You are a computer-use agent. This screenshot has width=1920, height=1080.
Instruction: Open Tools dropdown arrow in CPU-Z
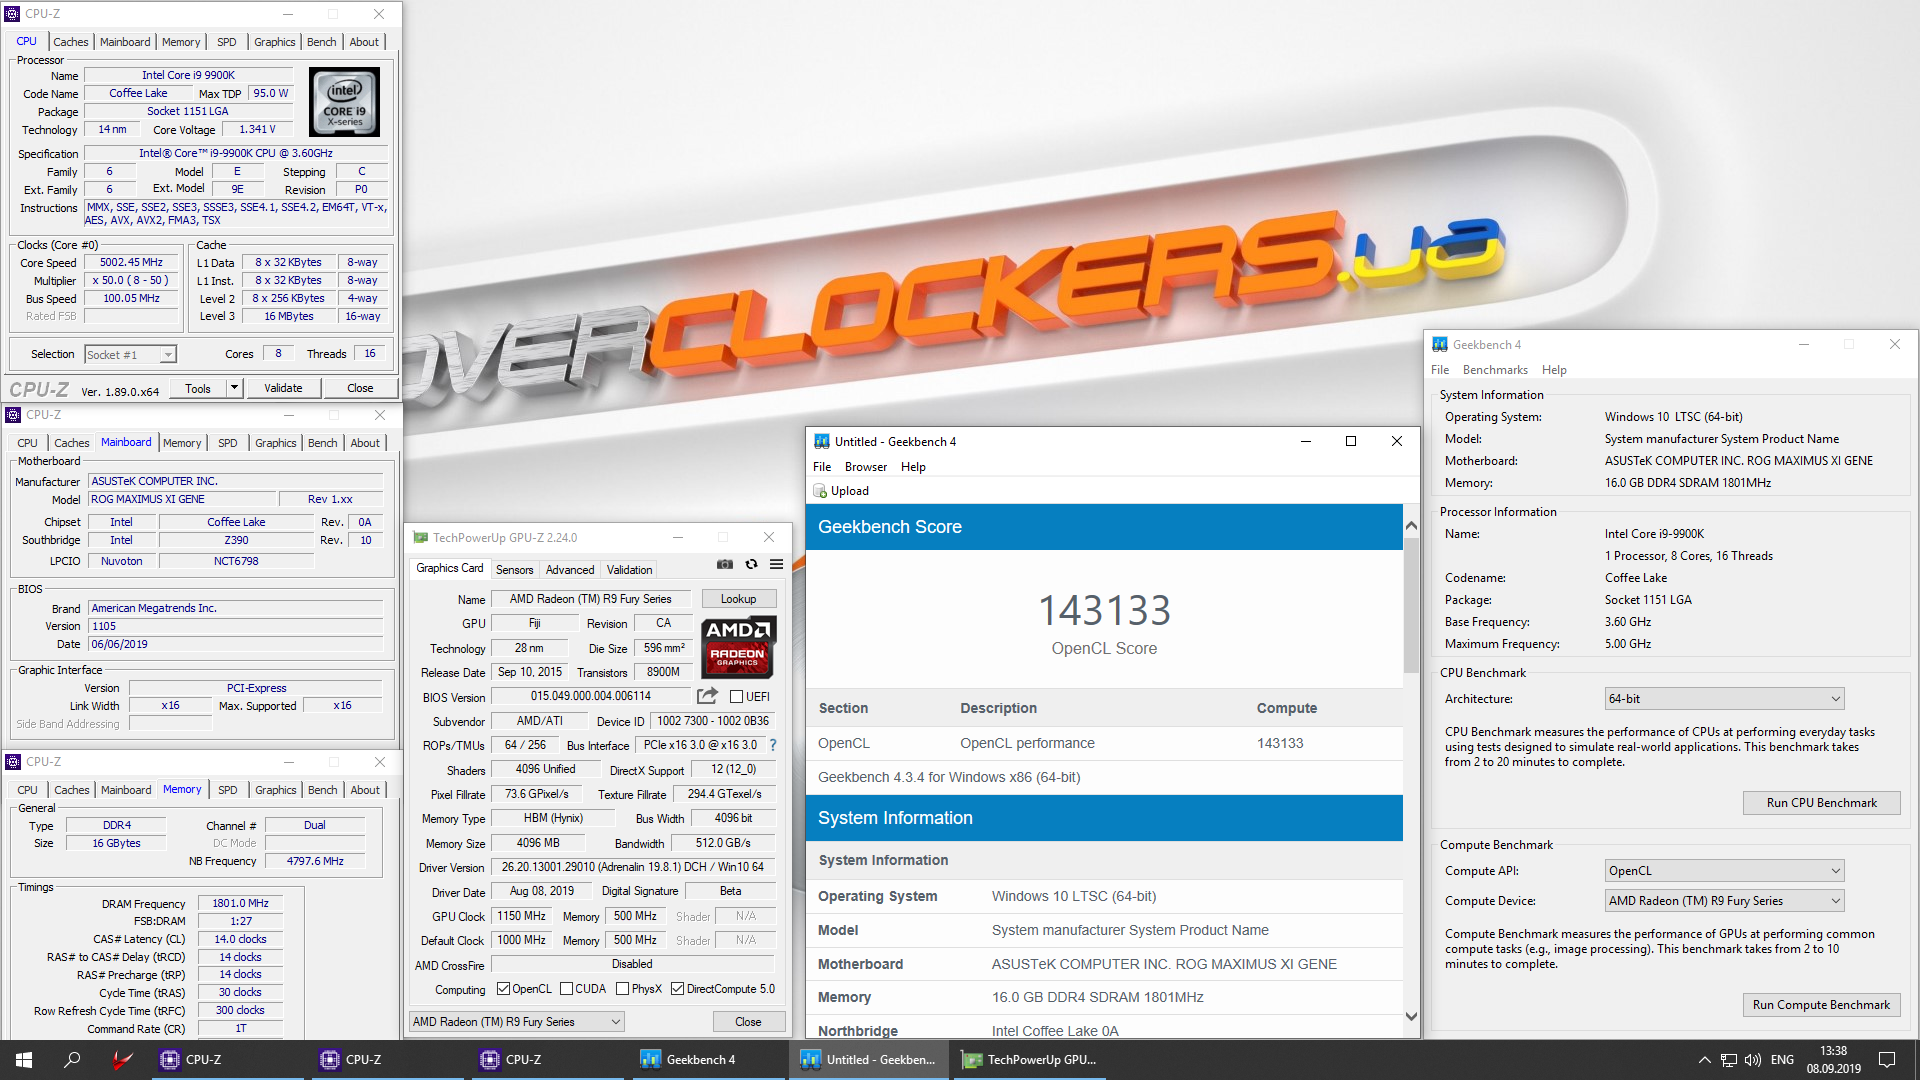click(x=234, y=388)
